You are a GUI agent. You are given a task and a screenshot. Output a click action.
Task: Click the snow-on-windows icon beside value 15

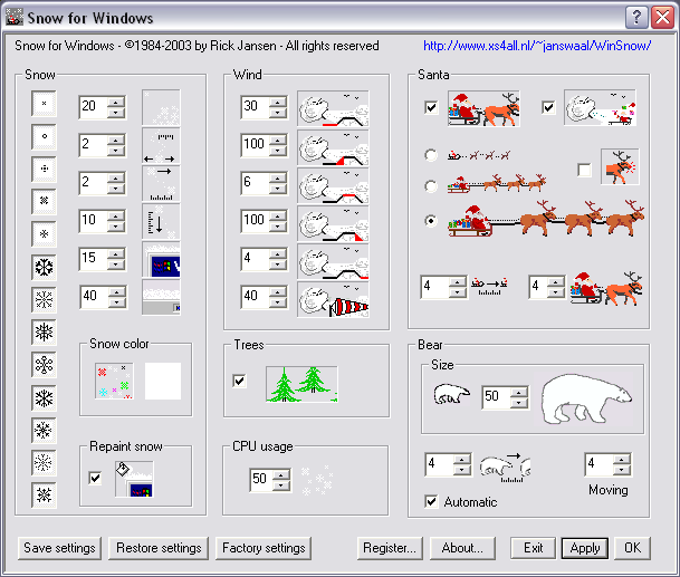(x=161, y=259)
